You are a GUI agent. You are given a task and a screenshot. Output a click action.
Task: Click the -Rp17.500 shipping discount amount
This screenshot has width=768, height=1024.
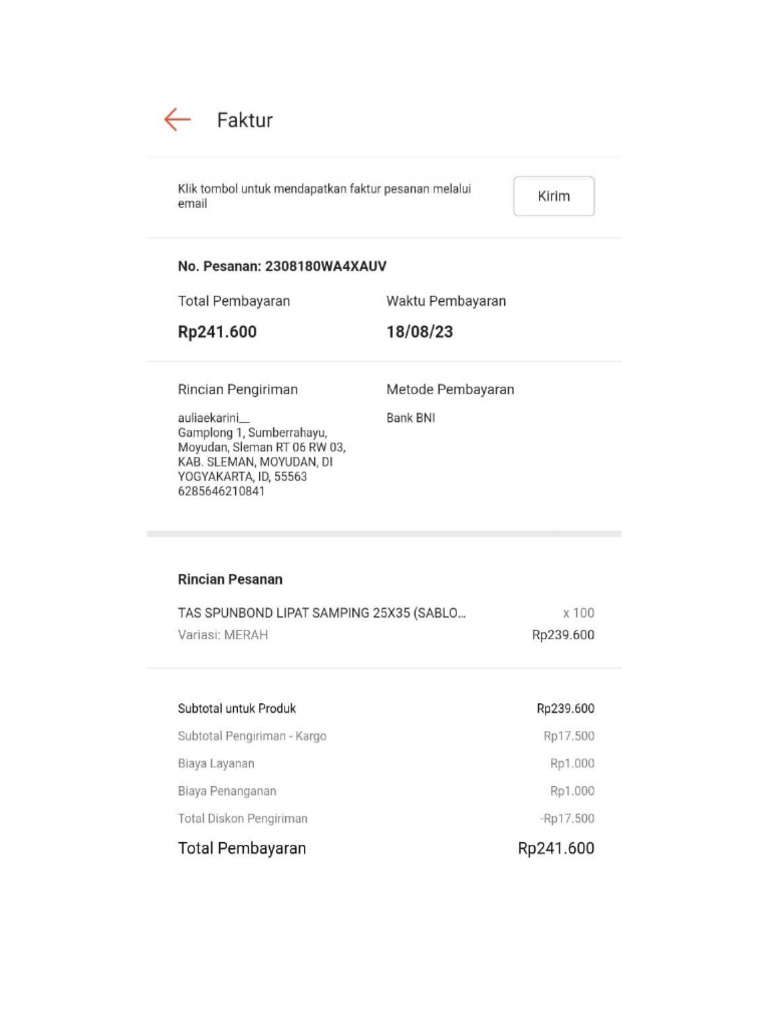tap(567, 818)
